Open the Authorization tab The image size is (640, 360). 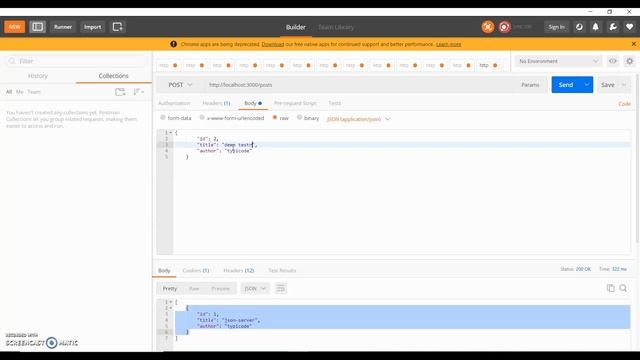[174, 103]
